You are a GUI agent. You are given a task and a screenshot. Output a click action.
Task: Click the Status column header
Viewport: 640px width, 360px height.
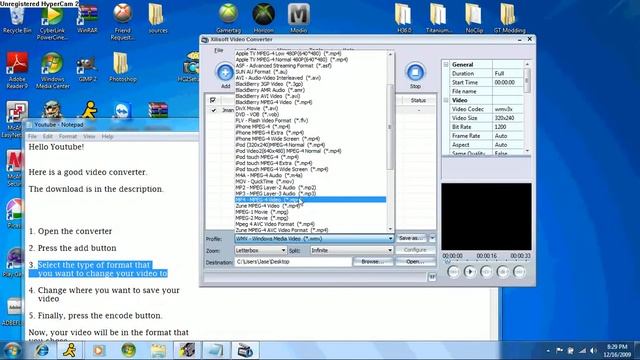pyautogui.click(x=418, y=100)
